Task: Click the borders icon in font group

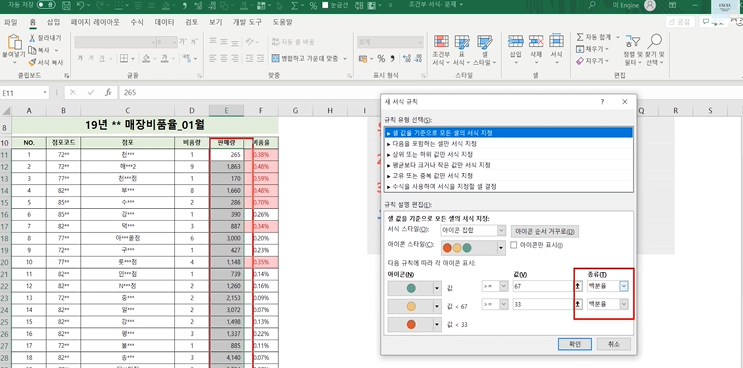Action: point(124,59)
